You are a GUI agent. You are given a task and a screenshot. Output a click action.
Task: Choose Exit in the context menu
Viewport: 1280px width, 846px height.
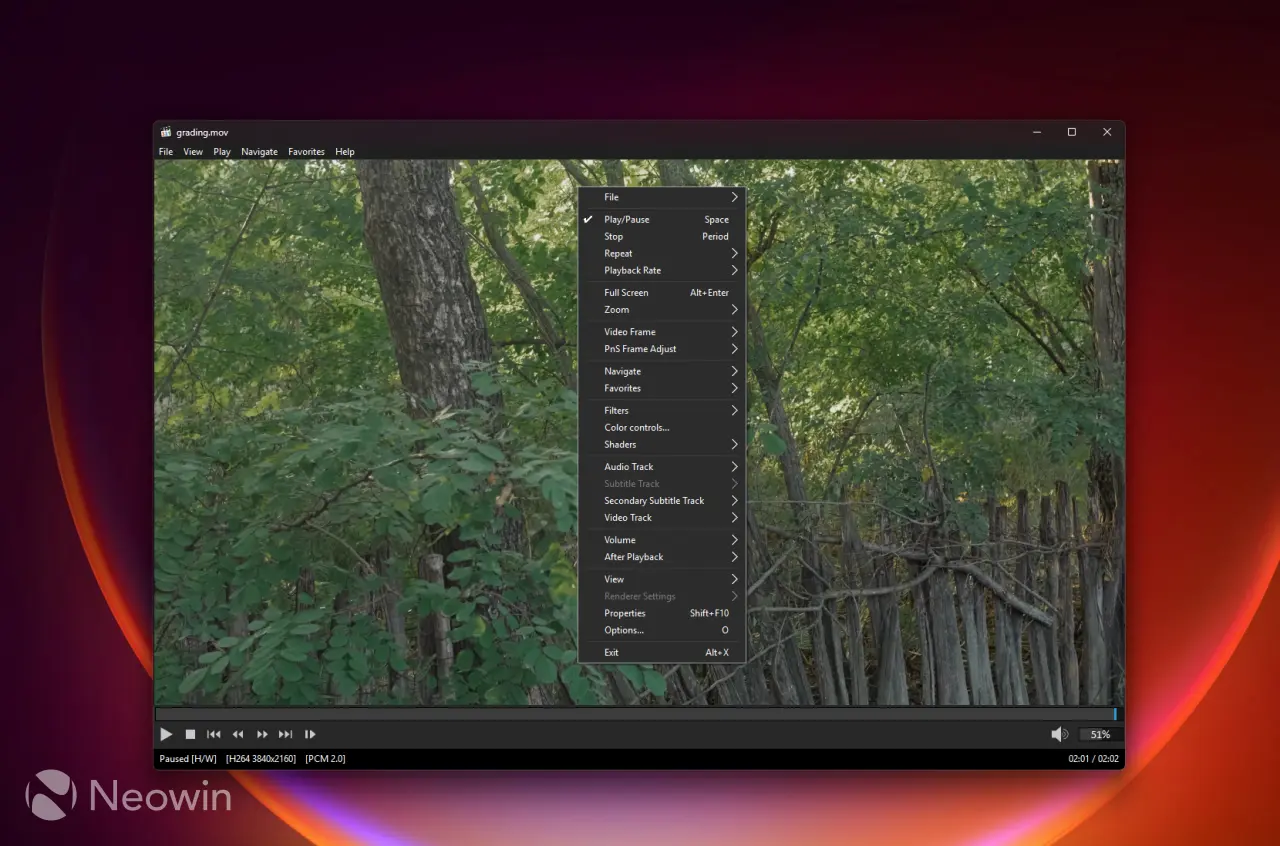tap(661, 653)
